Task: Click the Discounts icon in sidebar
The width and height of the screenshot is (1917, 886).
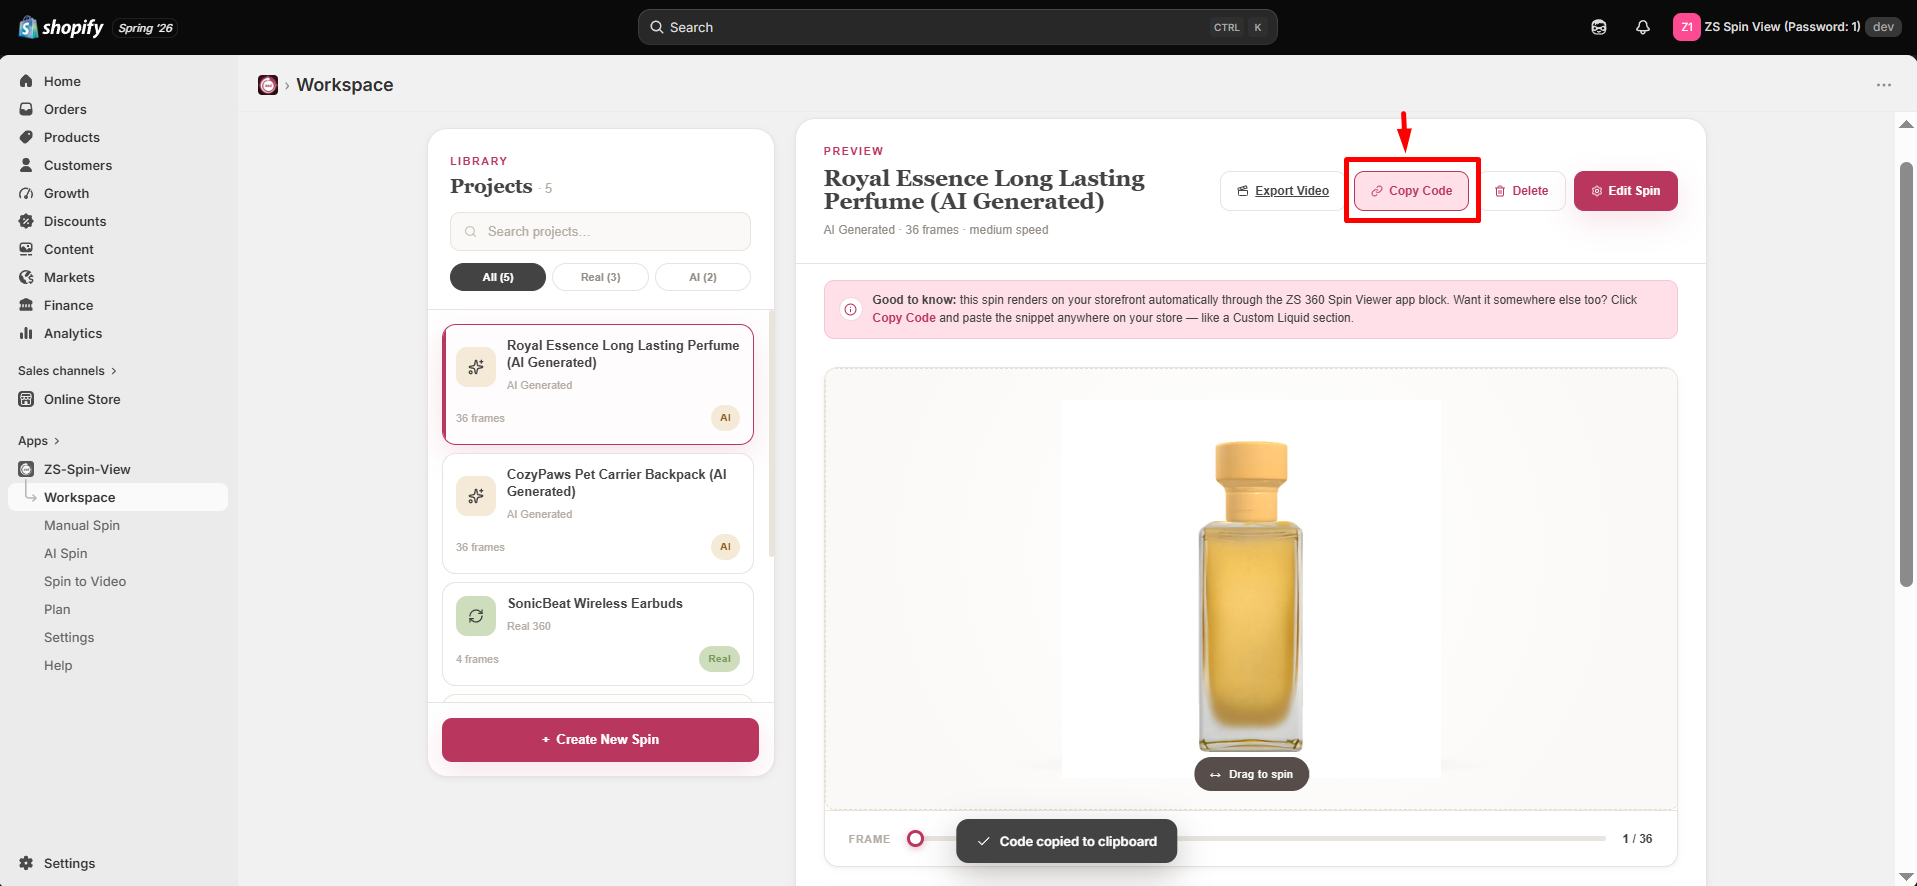Action: pyautogui.click(x=26, y=221)
